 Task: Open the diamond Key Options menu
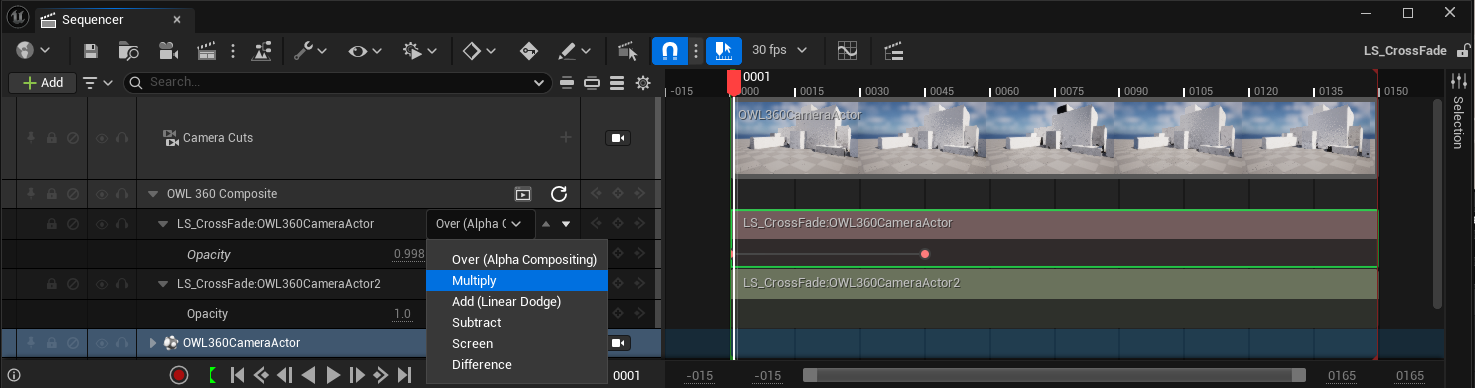coord(480,50)
